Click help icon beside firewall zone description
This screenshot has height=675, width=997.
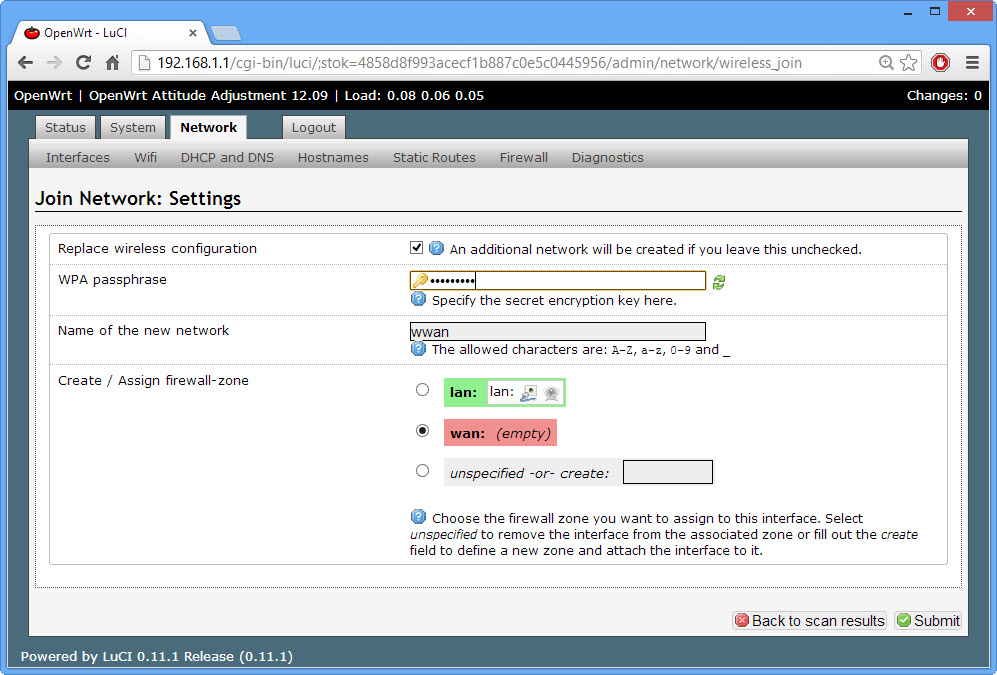click(418, 517)
